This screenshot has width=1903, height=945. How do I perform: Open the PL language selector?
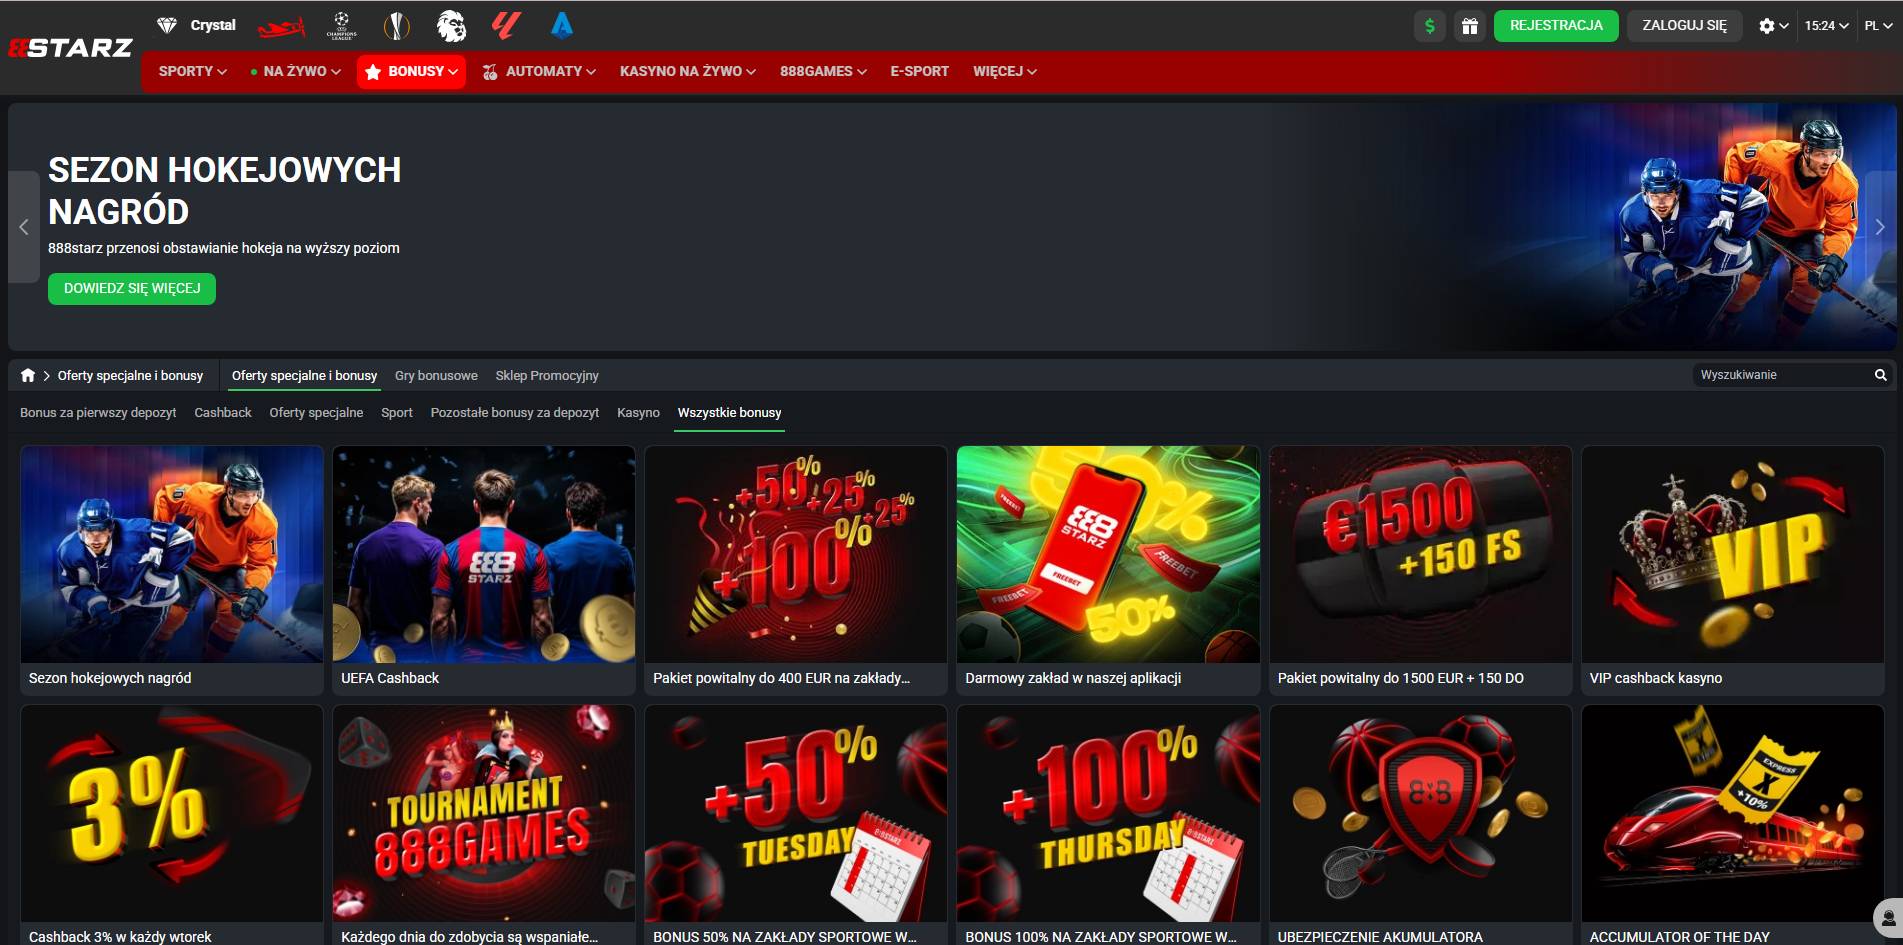[x=1878, y=26]
